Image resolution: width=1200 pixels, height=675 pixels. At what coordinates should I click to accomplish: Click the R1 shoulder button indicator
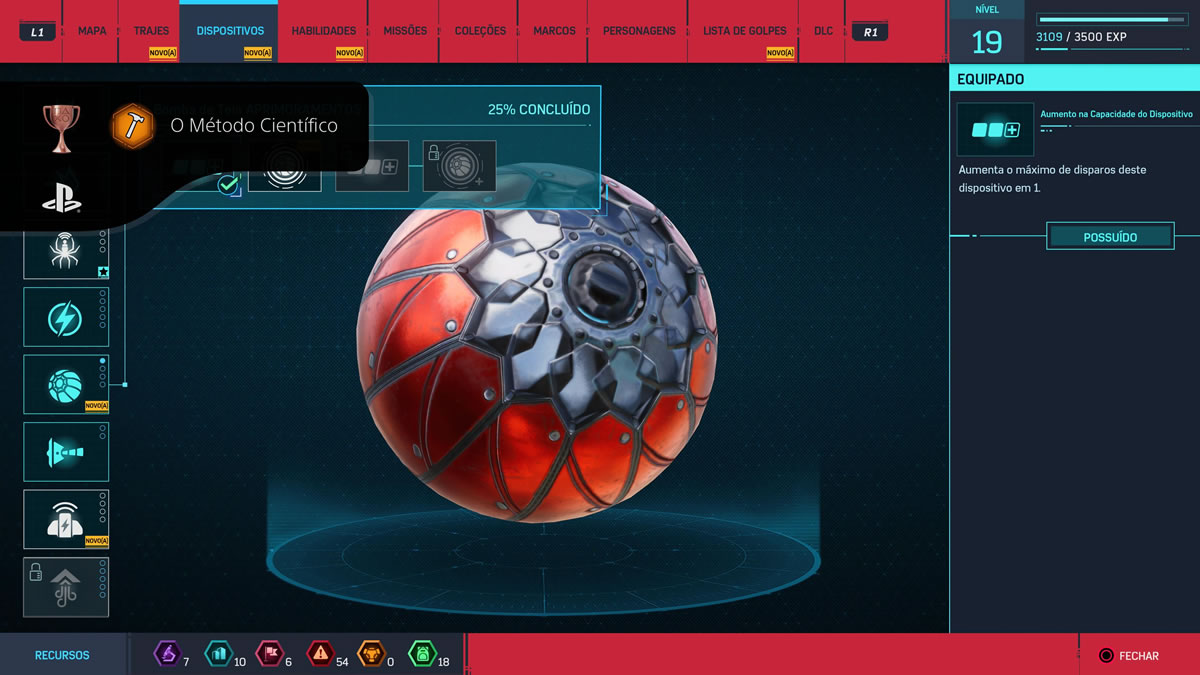pyautogui.click(x=870, y=32)
